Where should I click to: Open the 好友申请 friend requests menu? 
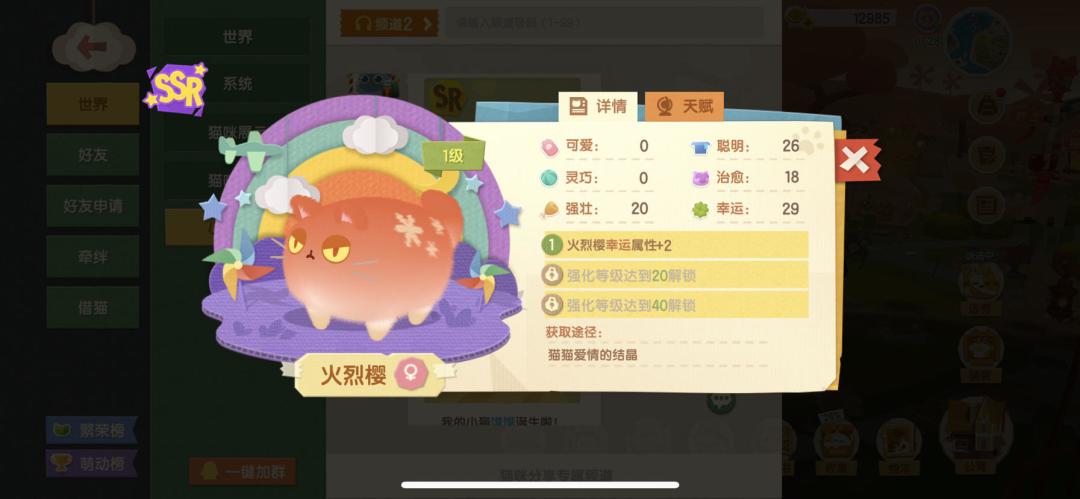[x=93, y=206]
